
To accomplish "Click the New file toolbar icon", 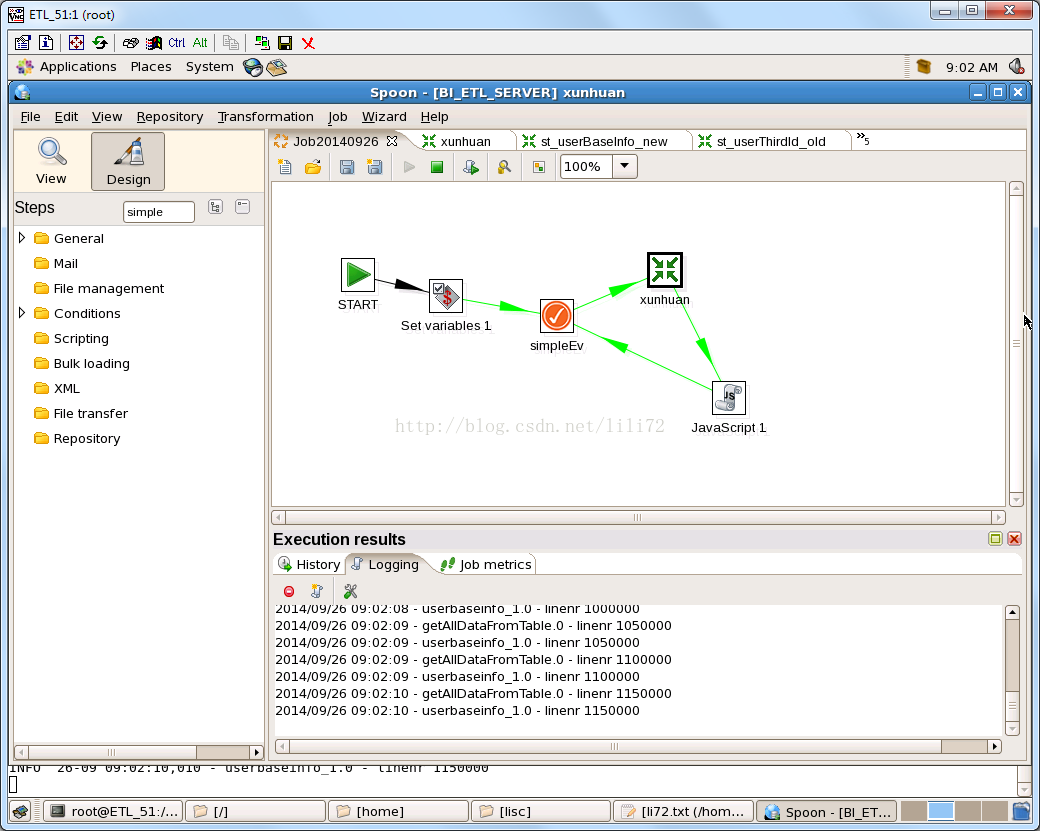I will click(285, 167).
